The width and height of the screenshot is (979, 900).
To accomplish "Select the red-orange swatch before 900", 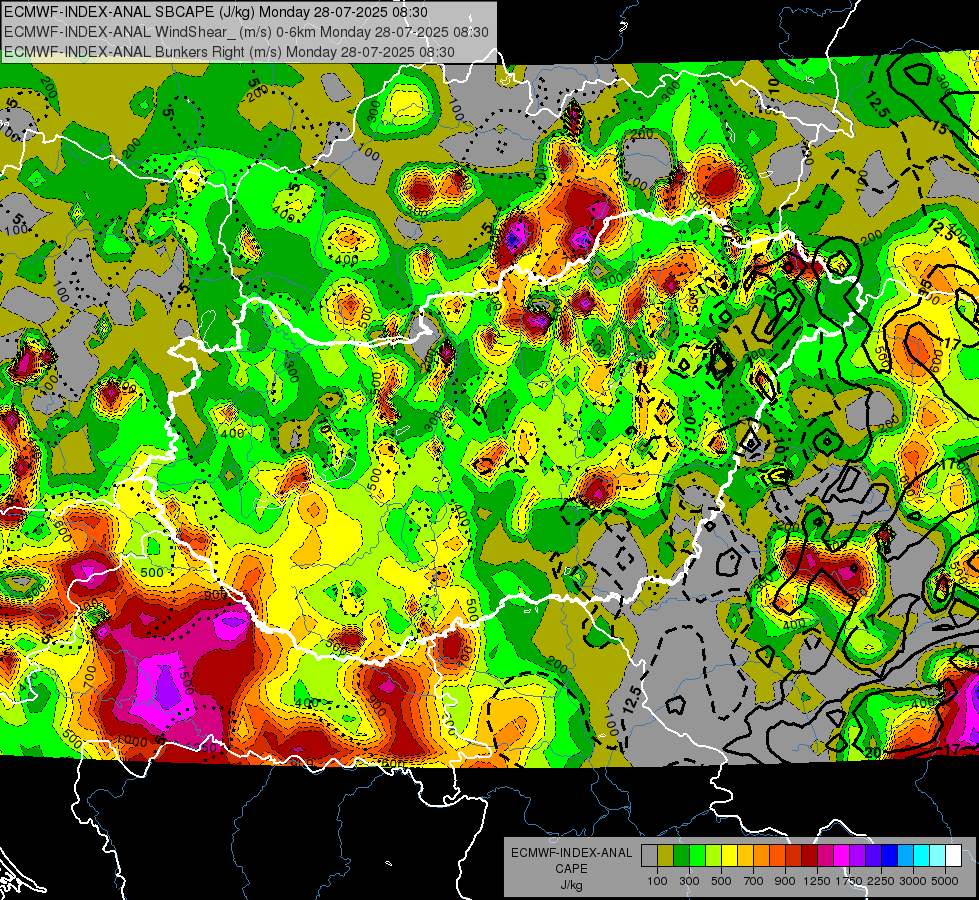I will (778, 856).
